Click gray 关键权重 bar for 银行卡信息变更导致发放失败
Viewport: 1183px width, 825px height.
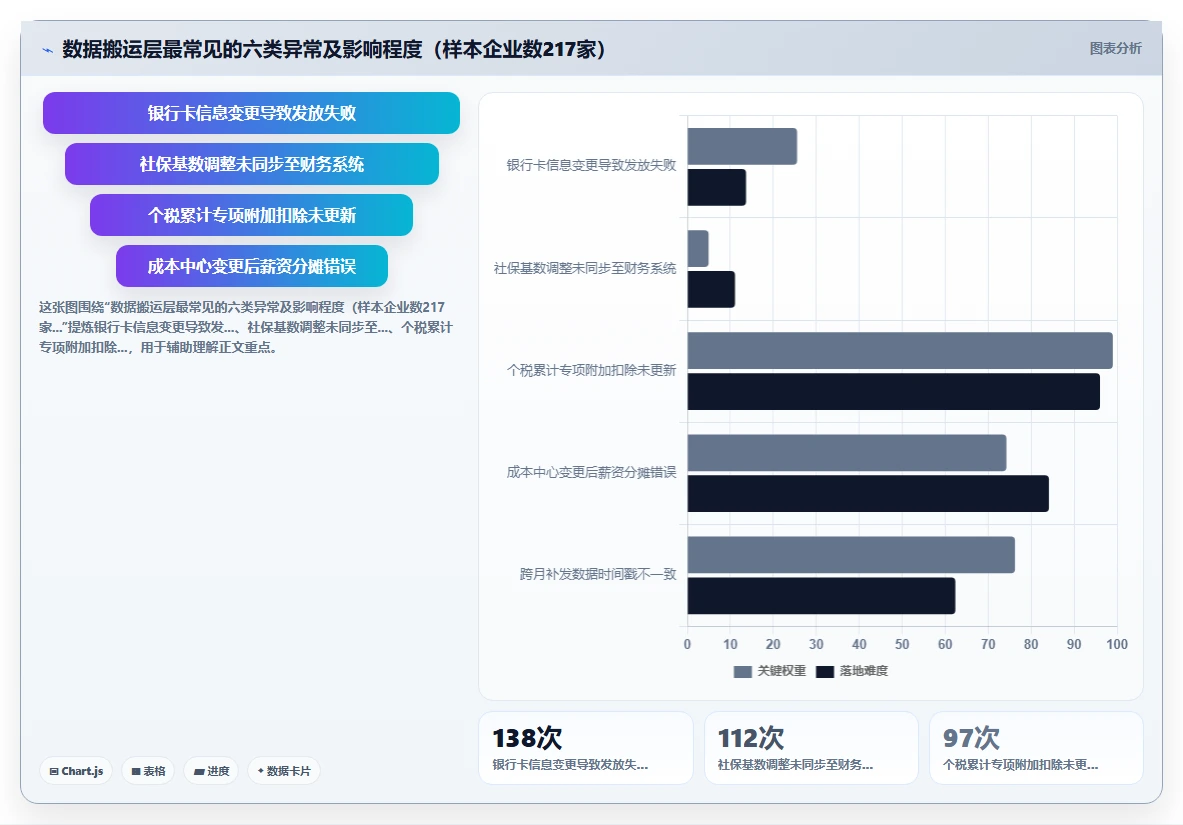[x=742, y=146]
